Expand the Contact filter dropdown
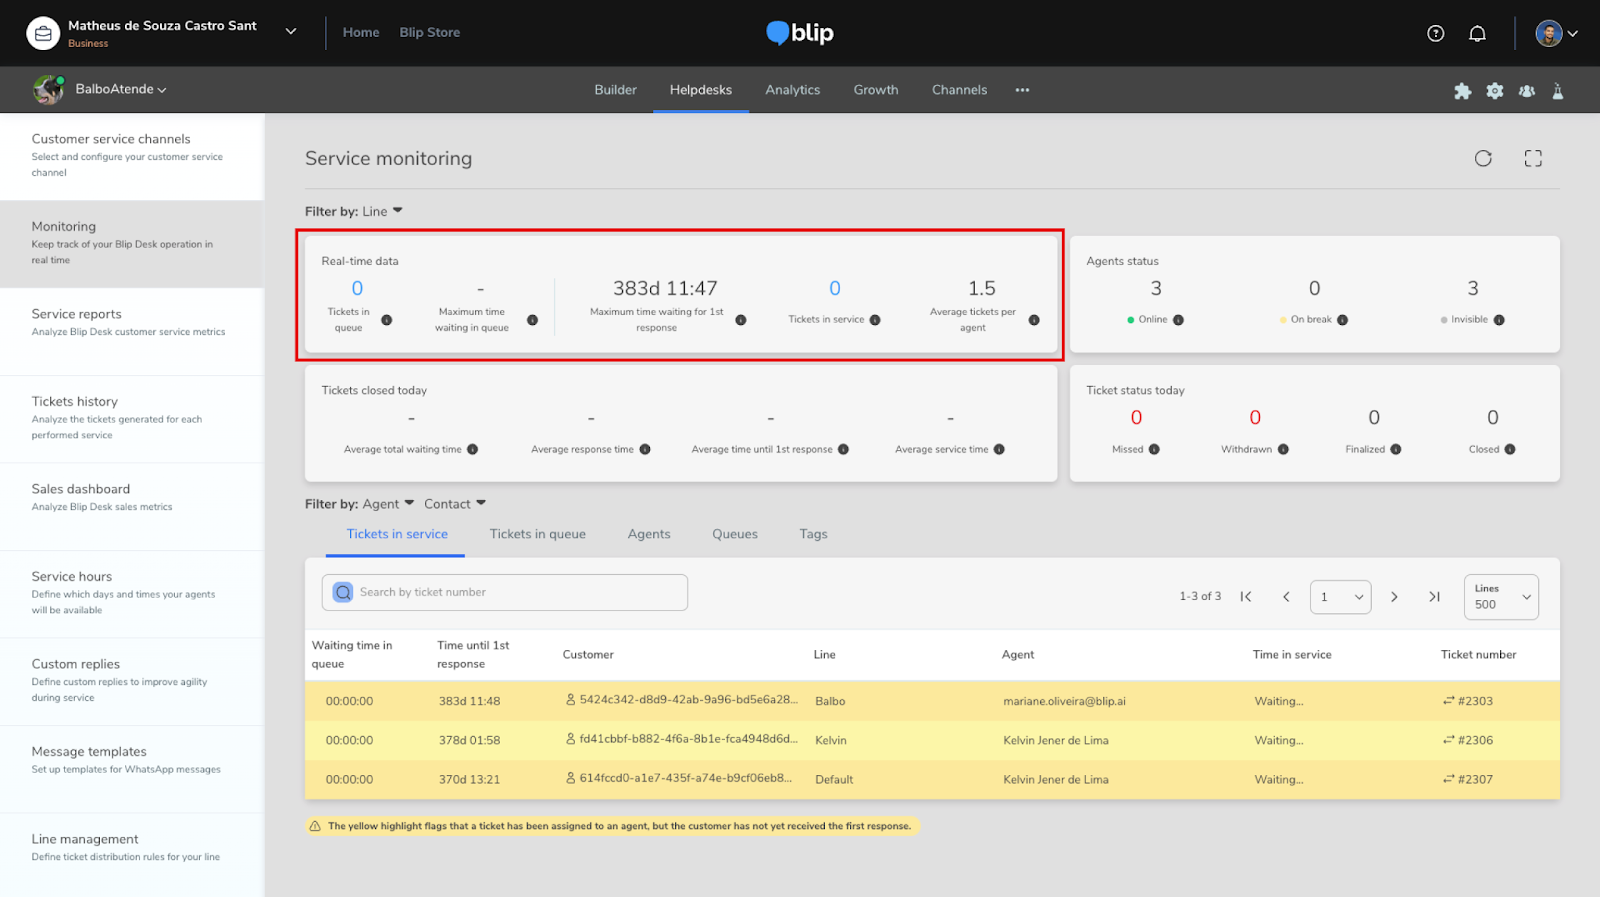 click(455, 504)
